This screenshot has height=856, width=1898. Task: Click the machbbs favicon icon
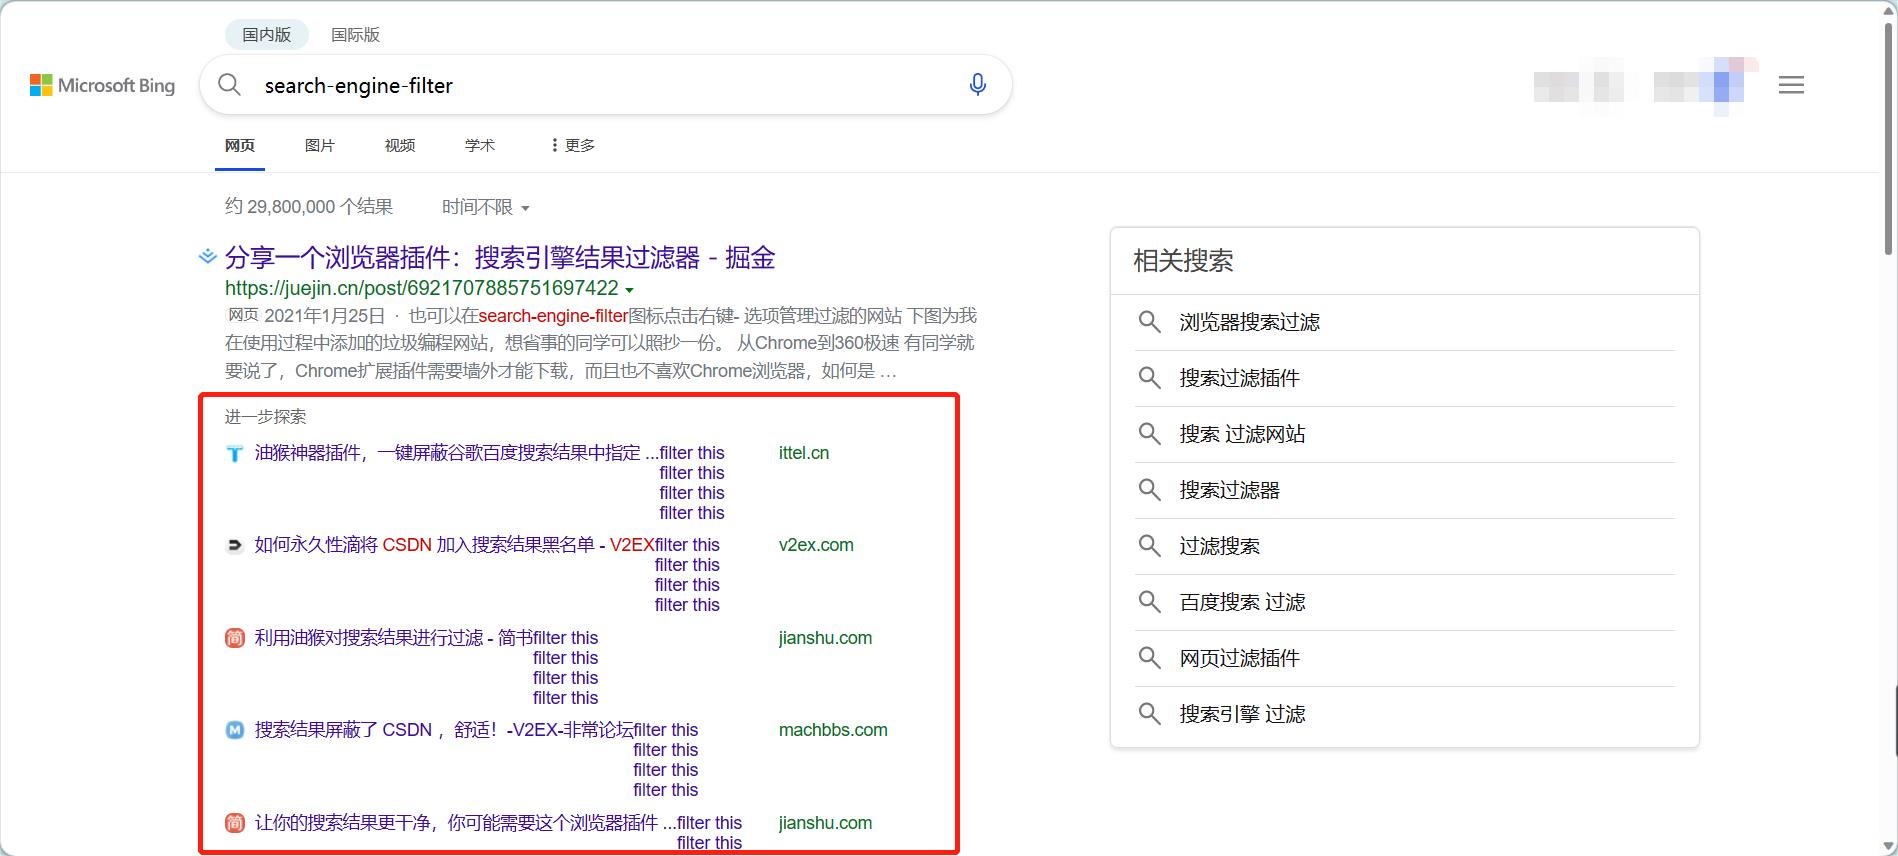pos(234,730)
